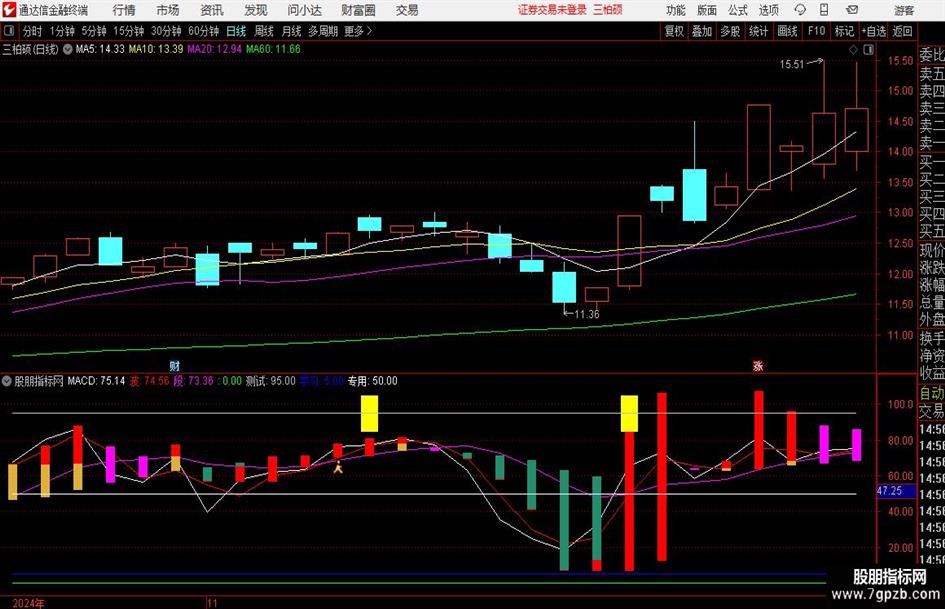Open the 财富圈 menu
The height and width of the screenshot is (609, 945).
358,10
